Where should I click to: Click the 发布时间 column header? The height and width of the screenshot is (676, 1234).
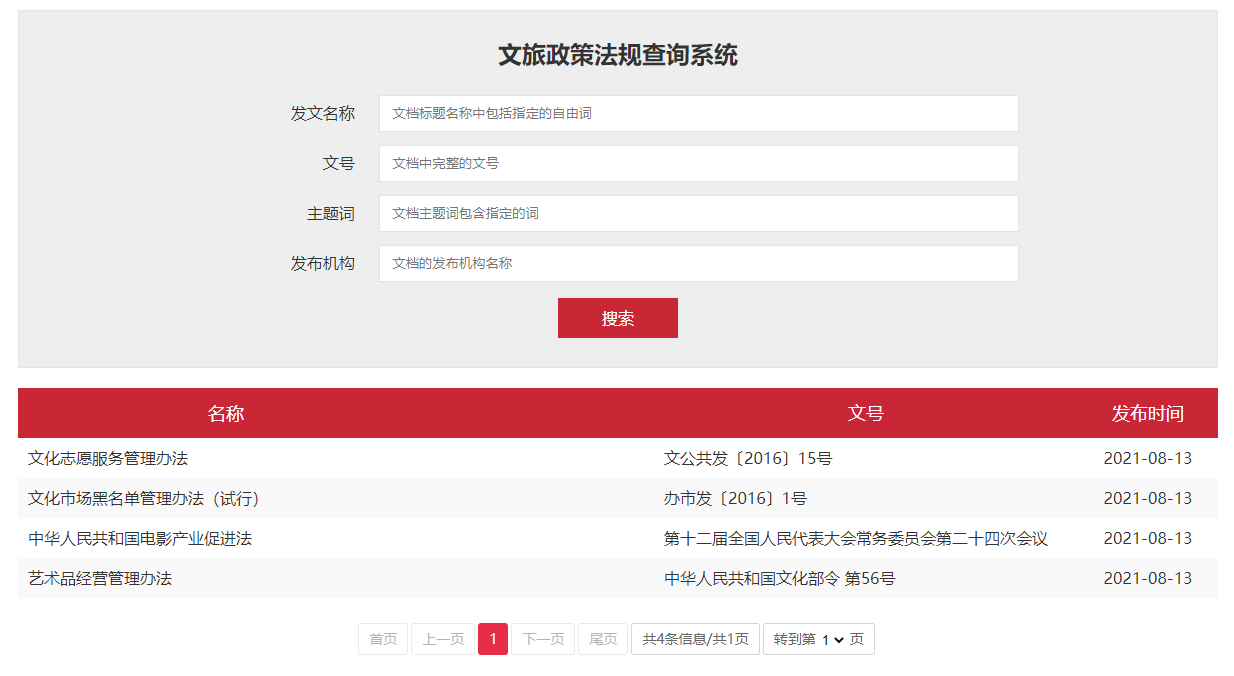(1147, 414)
